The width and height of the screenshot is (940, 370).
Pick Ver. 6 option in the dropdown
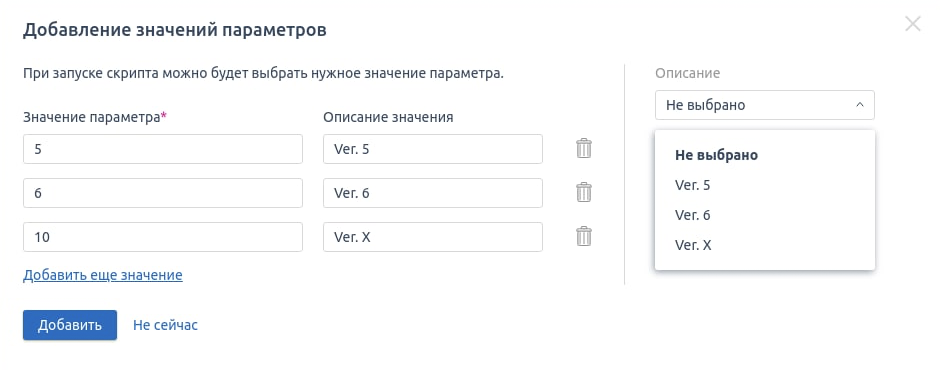point(692,215)
